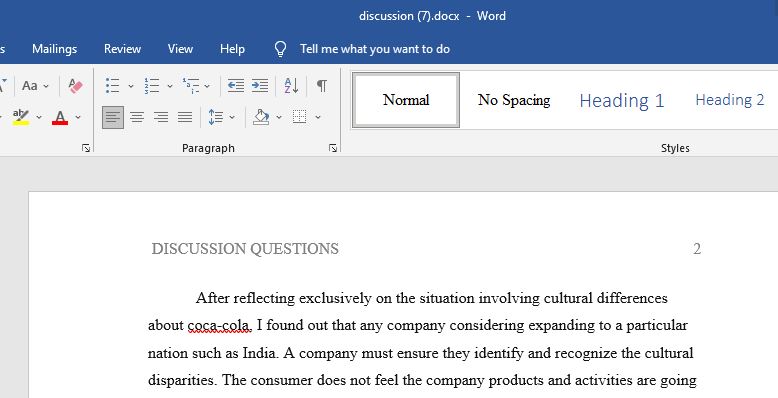The height and width of the screenshot is (398, 778).
Task: Open the Line and Paragraph Spacing dropdown
Action: pyautogui.click(x=221, y=117)
